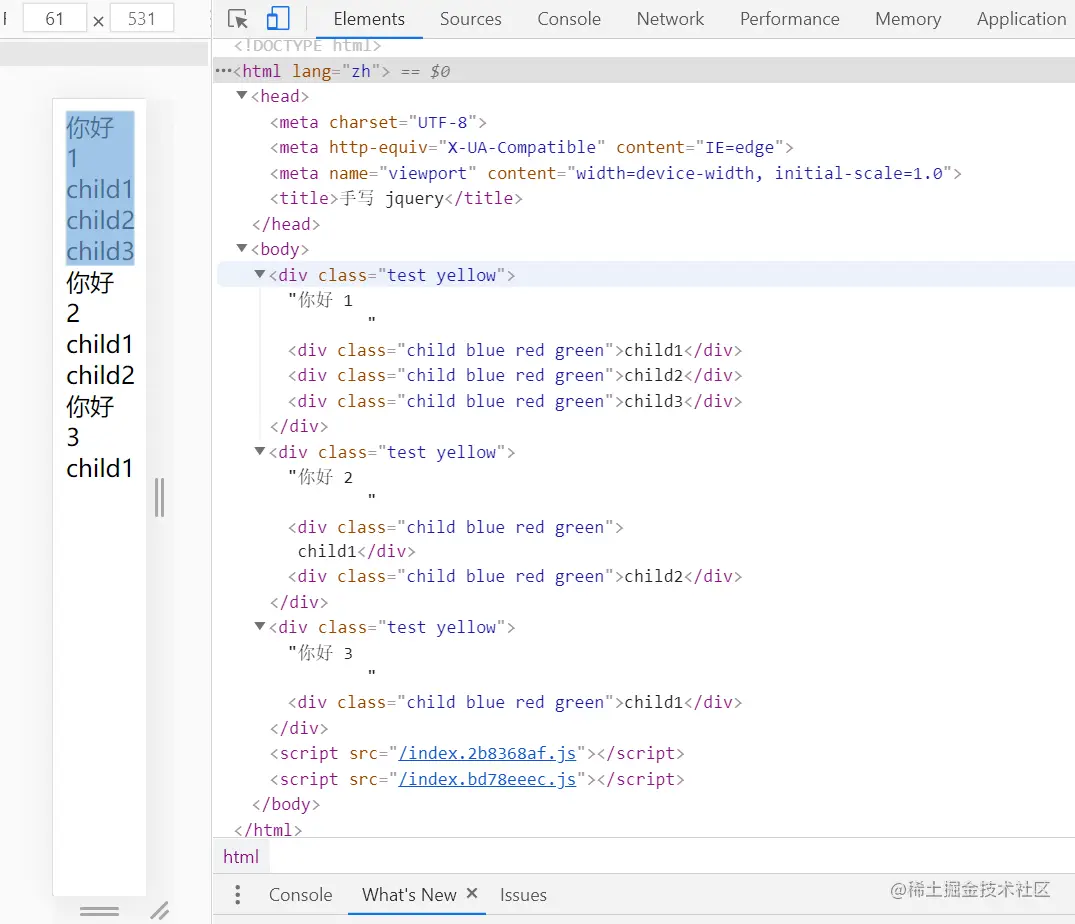Collapse the second test yellow div
1075x924 pixels.
pyautogui.click(x=260, y=451)
